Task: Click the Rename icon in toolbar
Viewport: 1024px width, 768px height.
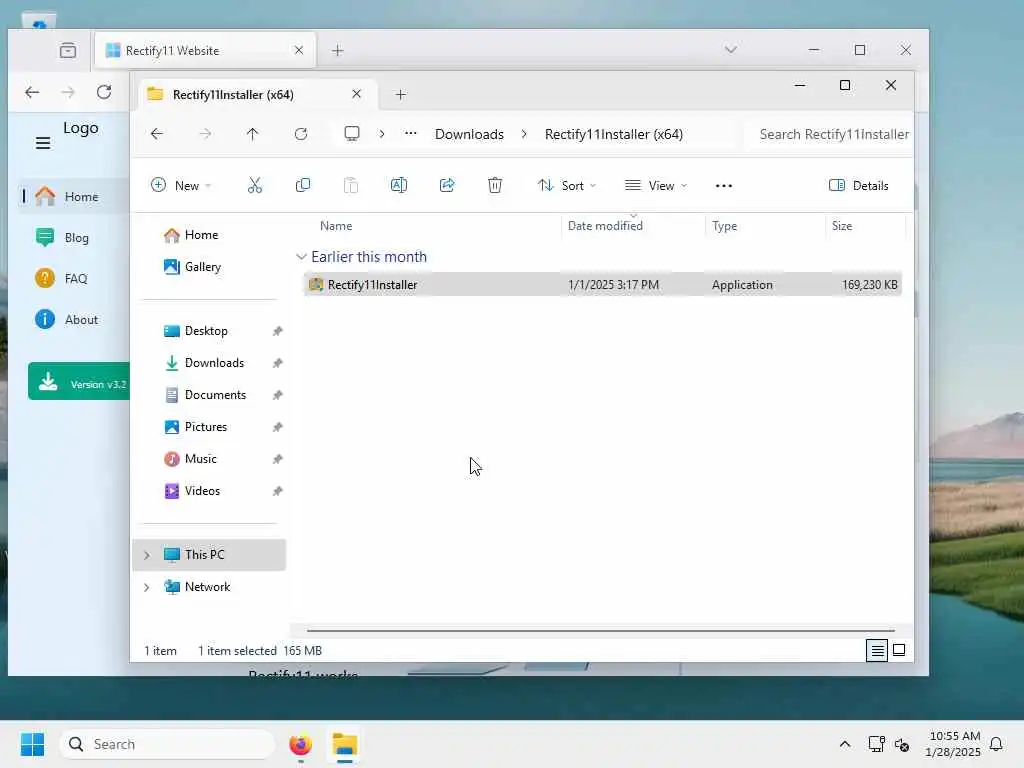Action: (398, 185)
